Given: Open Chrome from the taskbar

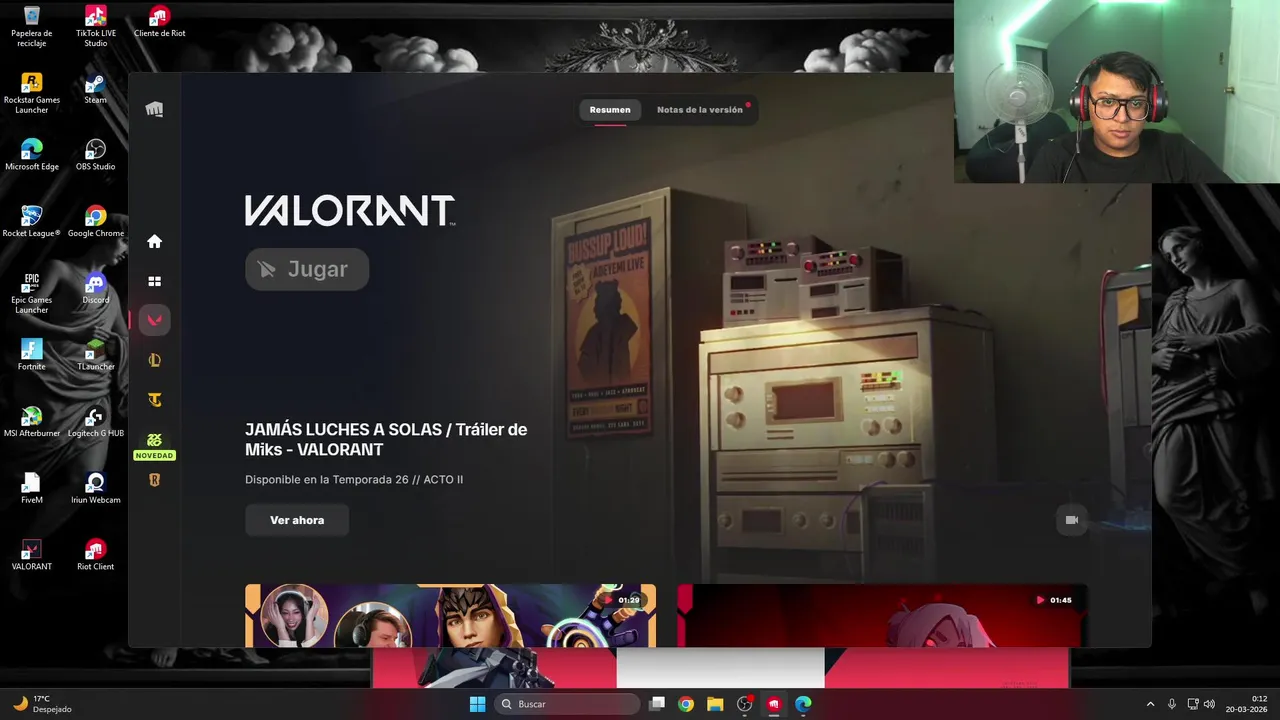Looking at the screenshot, I should click(686, 704).
